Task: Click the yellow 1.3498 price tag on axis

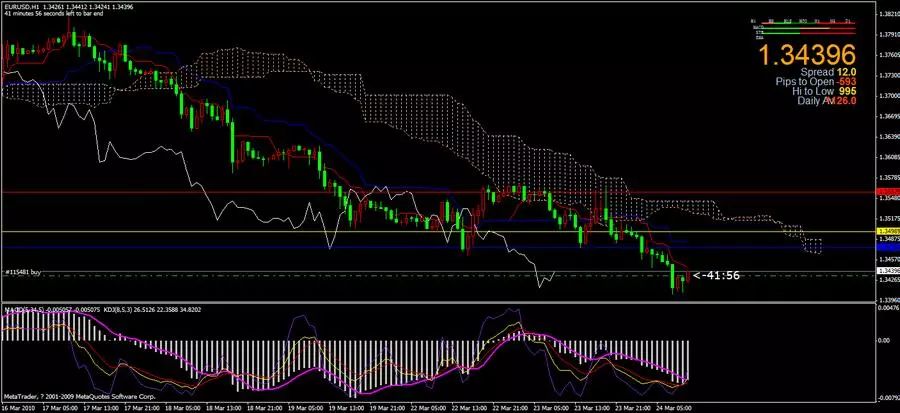Action: pos(889,231)
